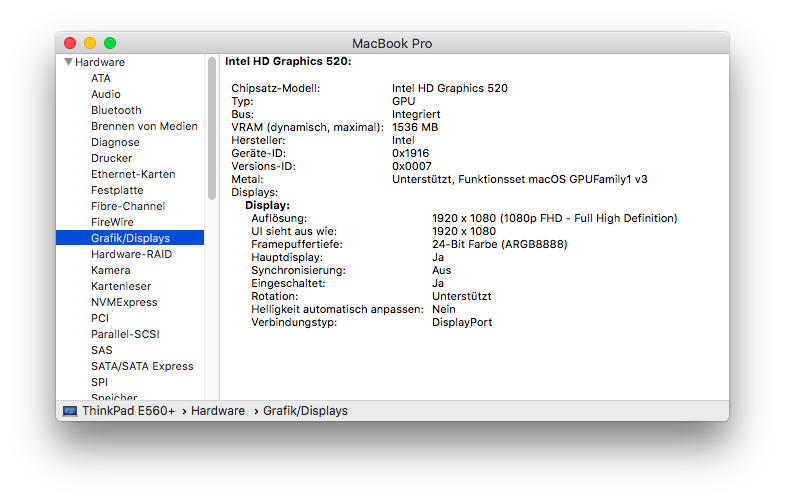The width and height of the screenshot is (785, 501).
Task: Click the Geräte-ID value 0x1916
Action: 411,154
